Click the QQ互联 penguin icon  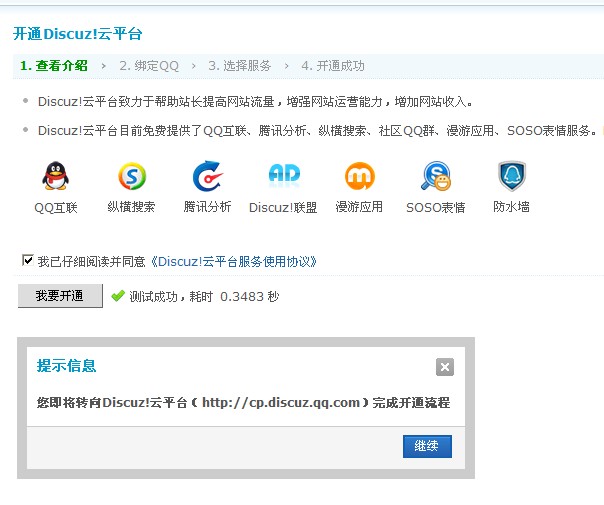tap(55, 176)
